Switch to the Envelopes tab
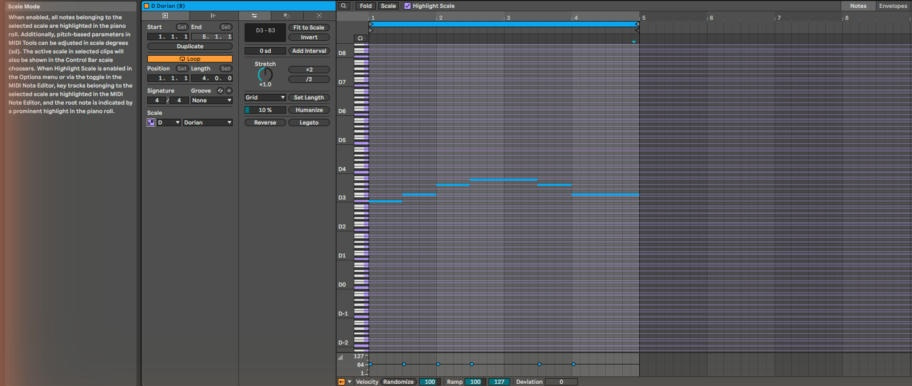This screenshot has width=912, height=386. (x=893, y=6)
